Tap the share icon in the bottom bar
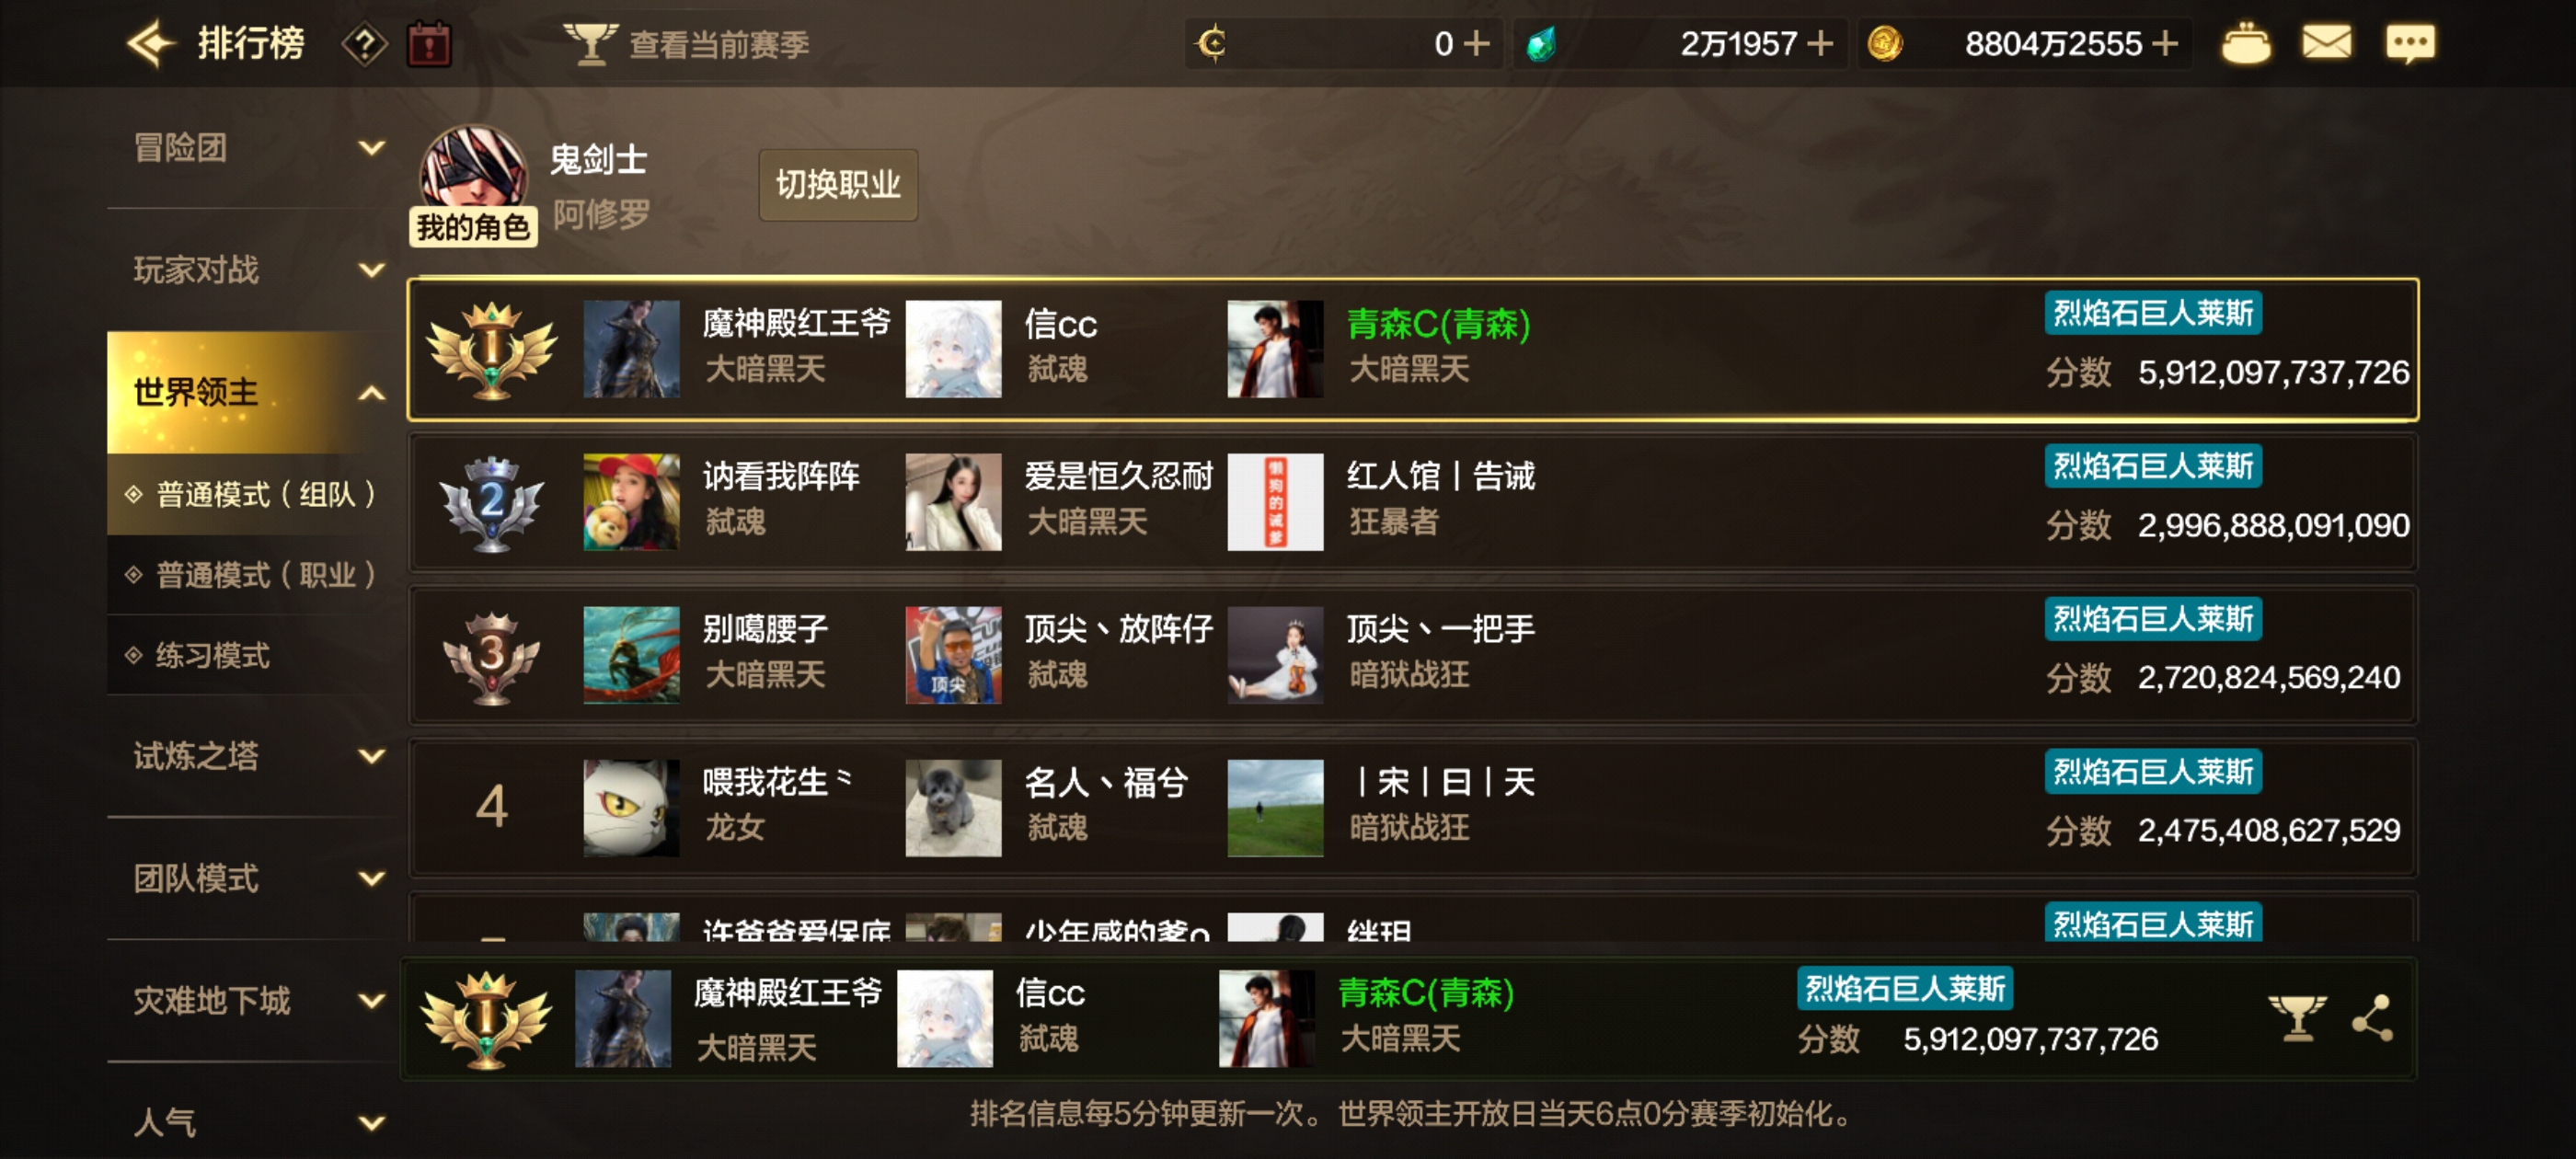This screenshot has height=1159, width=2576. [2372, 1018]
